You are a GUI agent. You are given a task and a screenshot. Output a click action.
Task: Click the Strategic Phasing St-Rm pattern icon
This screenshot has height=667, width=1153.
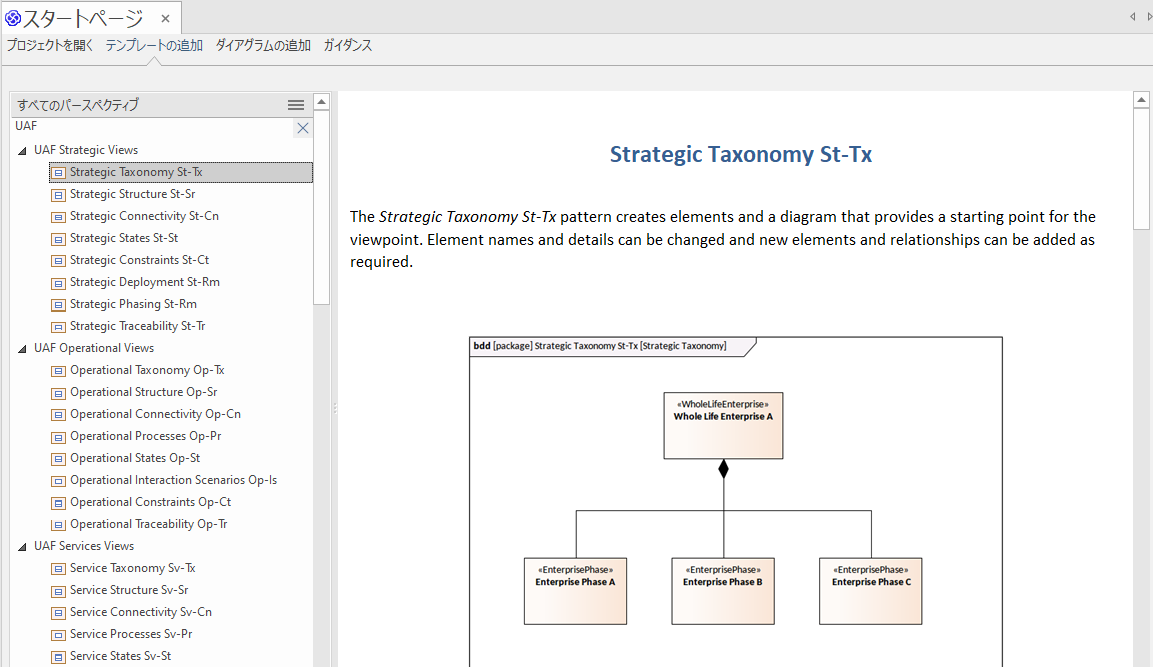click(58, 305)
